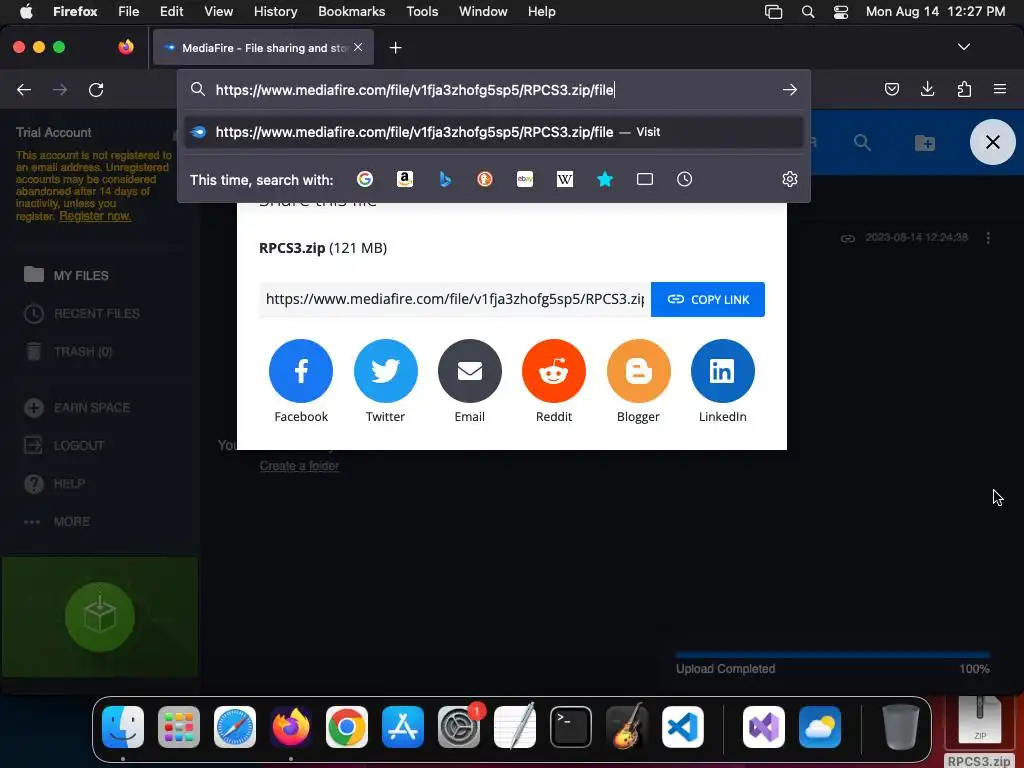Click Register now link

(95, 216)
